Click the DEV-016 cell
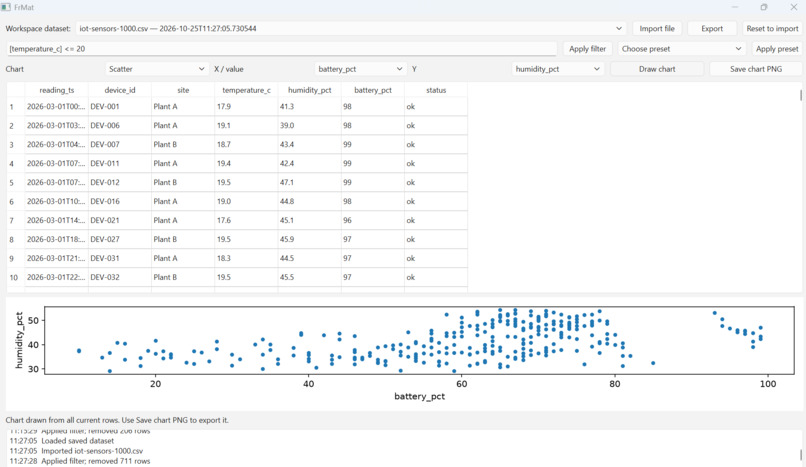Screen dimensions: 806x467 pyautogui.click(x=120, y=201)
